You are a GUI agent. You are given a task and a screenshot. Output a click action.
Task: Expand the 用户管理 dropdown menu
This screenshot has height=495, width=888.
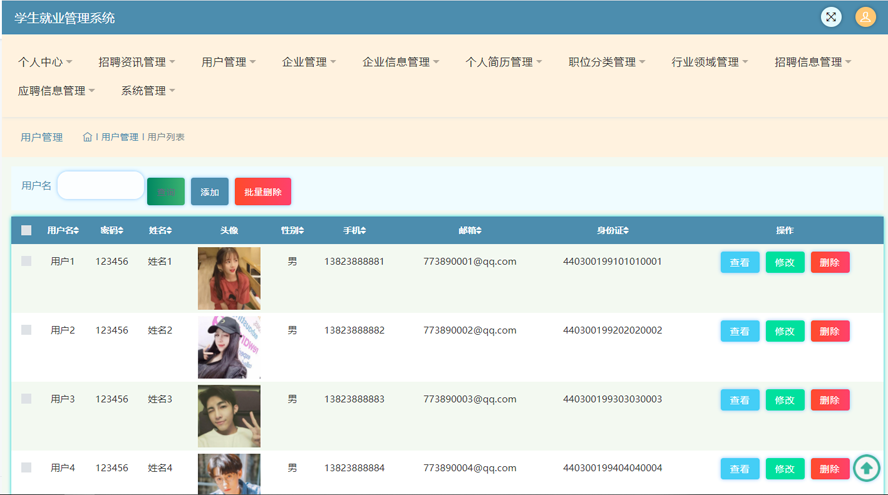coord(229,62)
